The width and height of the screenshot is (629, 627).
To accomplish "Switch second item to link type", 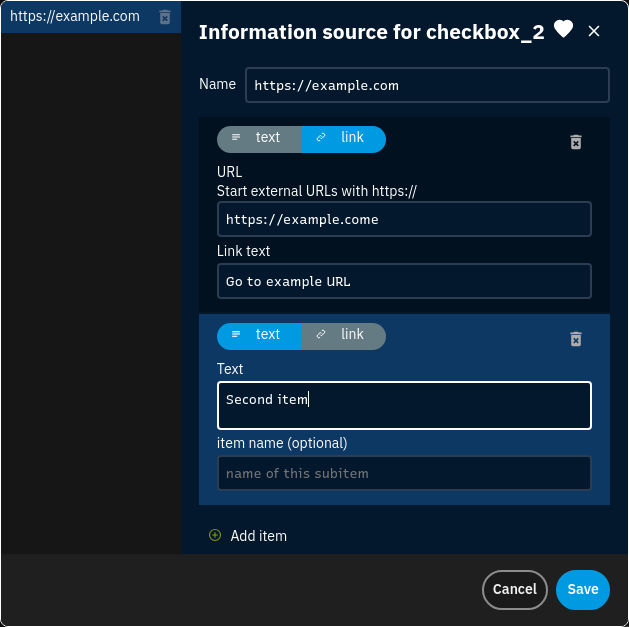I will point(344,336).
